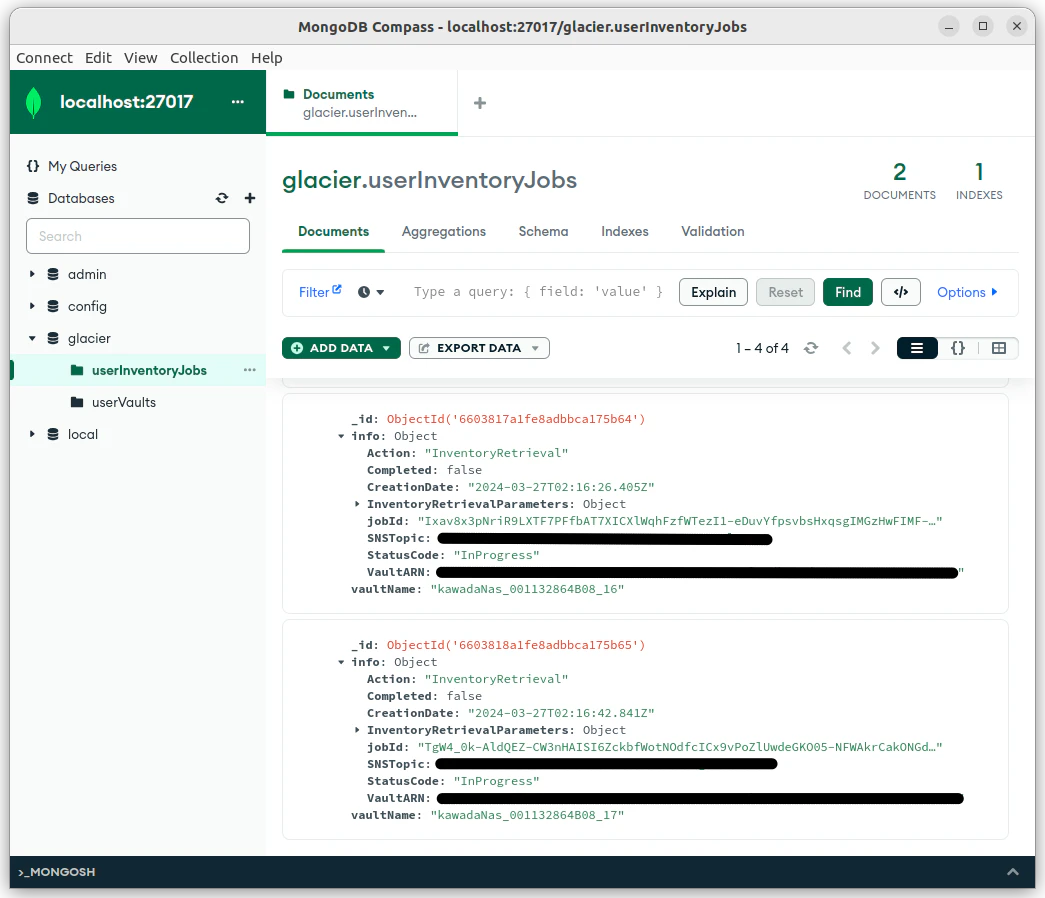Open the localhost:27017 connection options menu
Image resolution: width=1045 pixels, height=898 pixels.
coord(238,102)
